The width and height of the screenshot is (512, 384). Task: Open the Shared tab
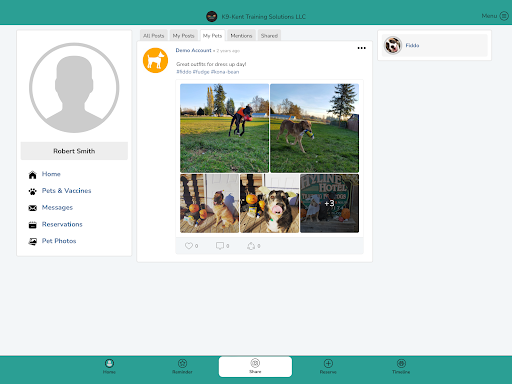click(x=269, y=36)
